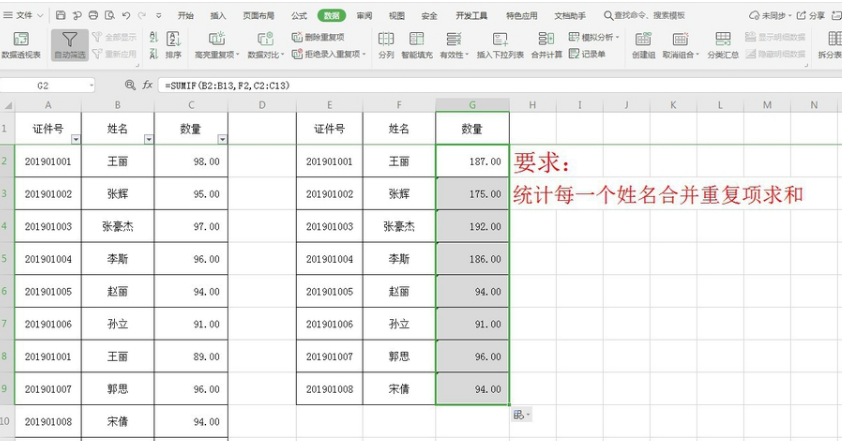Click cell F8 containing 郭思
The width and height of the screenshot is (842, 441).
point(399,356)
